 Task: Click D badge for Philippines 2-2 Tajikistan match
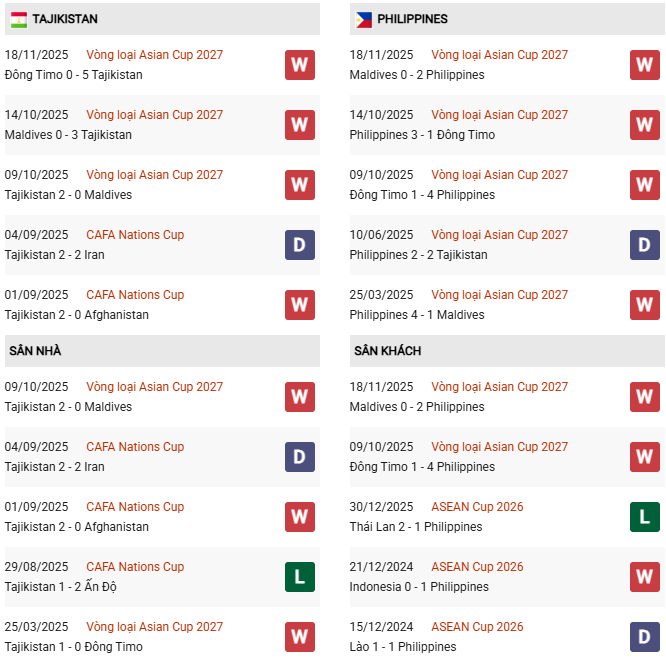pos(644,245)
